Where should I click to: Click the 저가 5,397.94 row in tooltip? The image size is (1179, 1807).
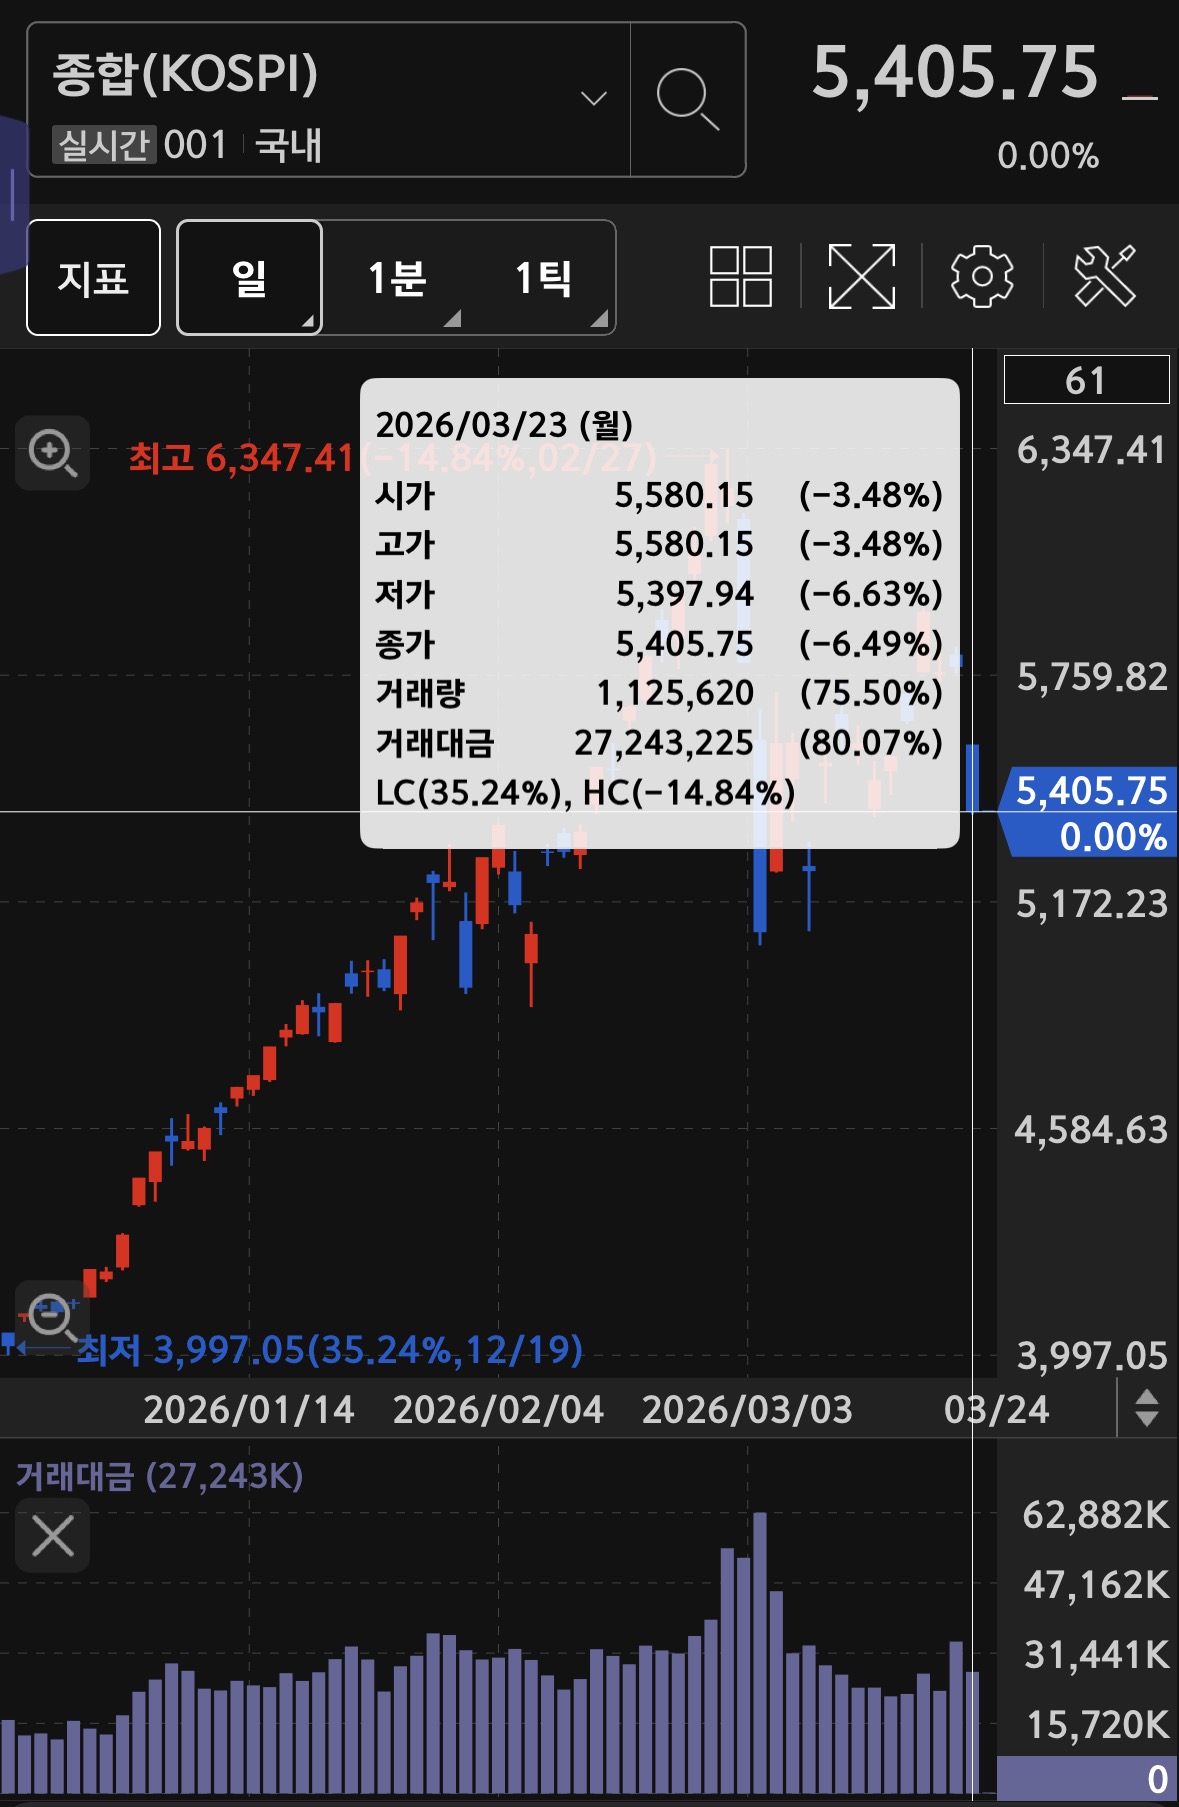pos(659,593)
